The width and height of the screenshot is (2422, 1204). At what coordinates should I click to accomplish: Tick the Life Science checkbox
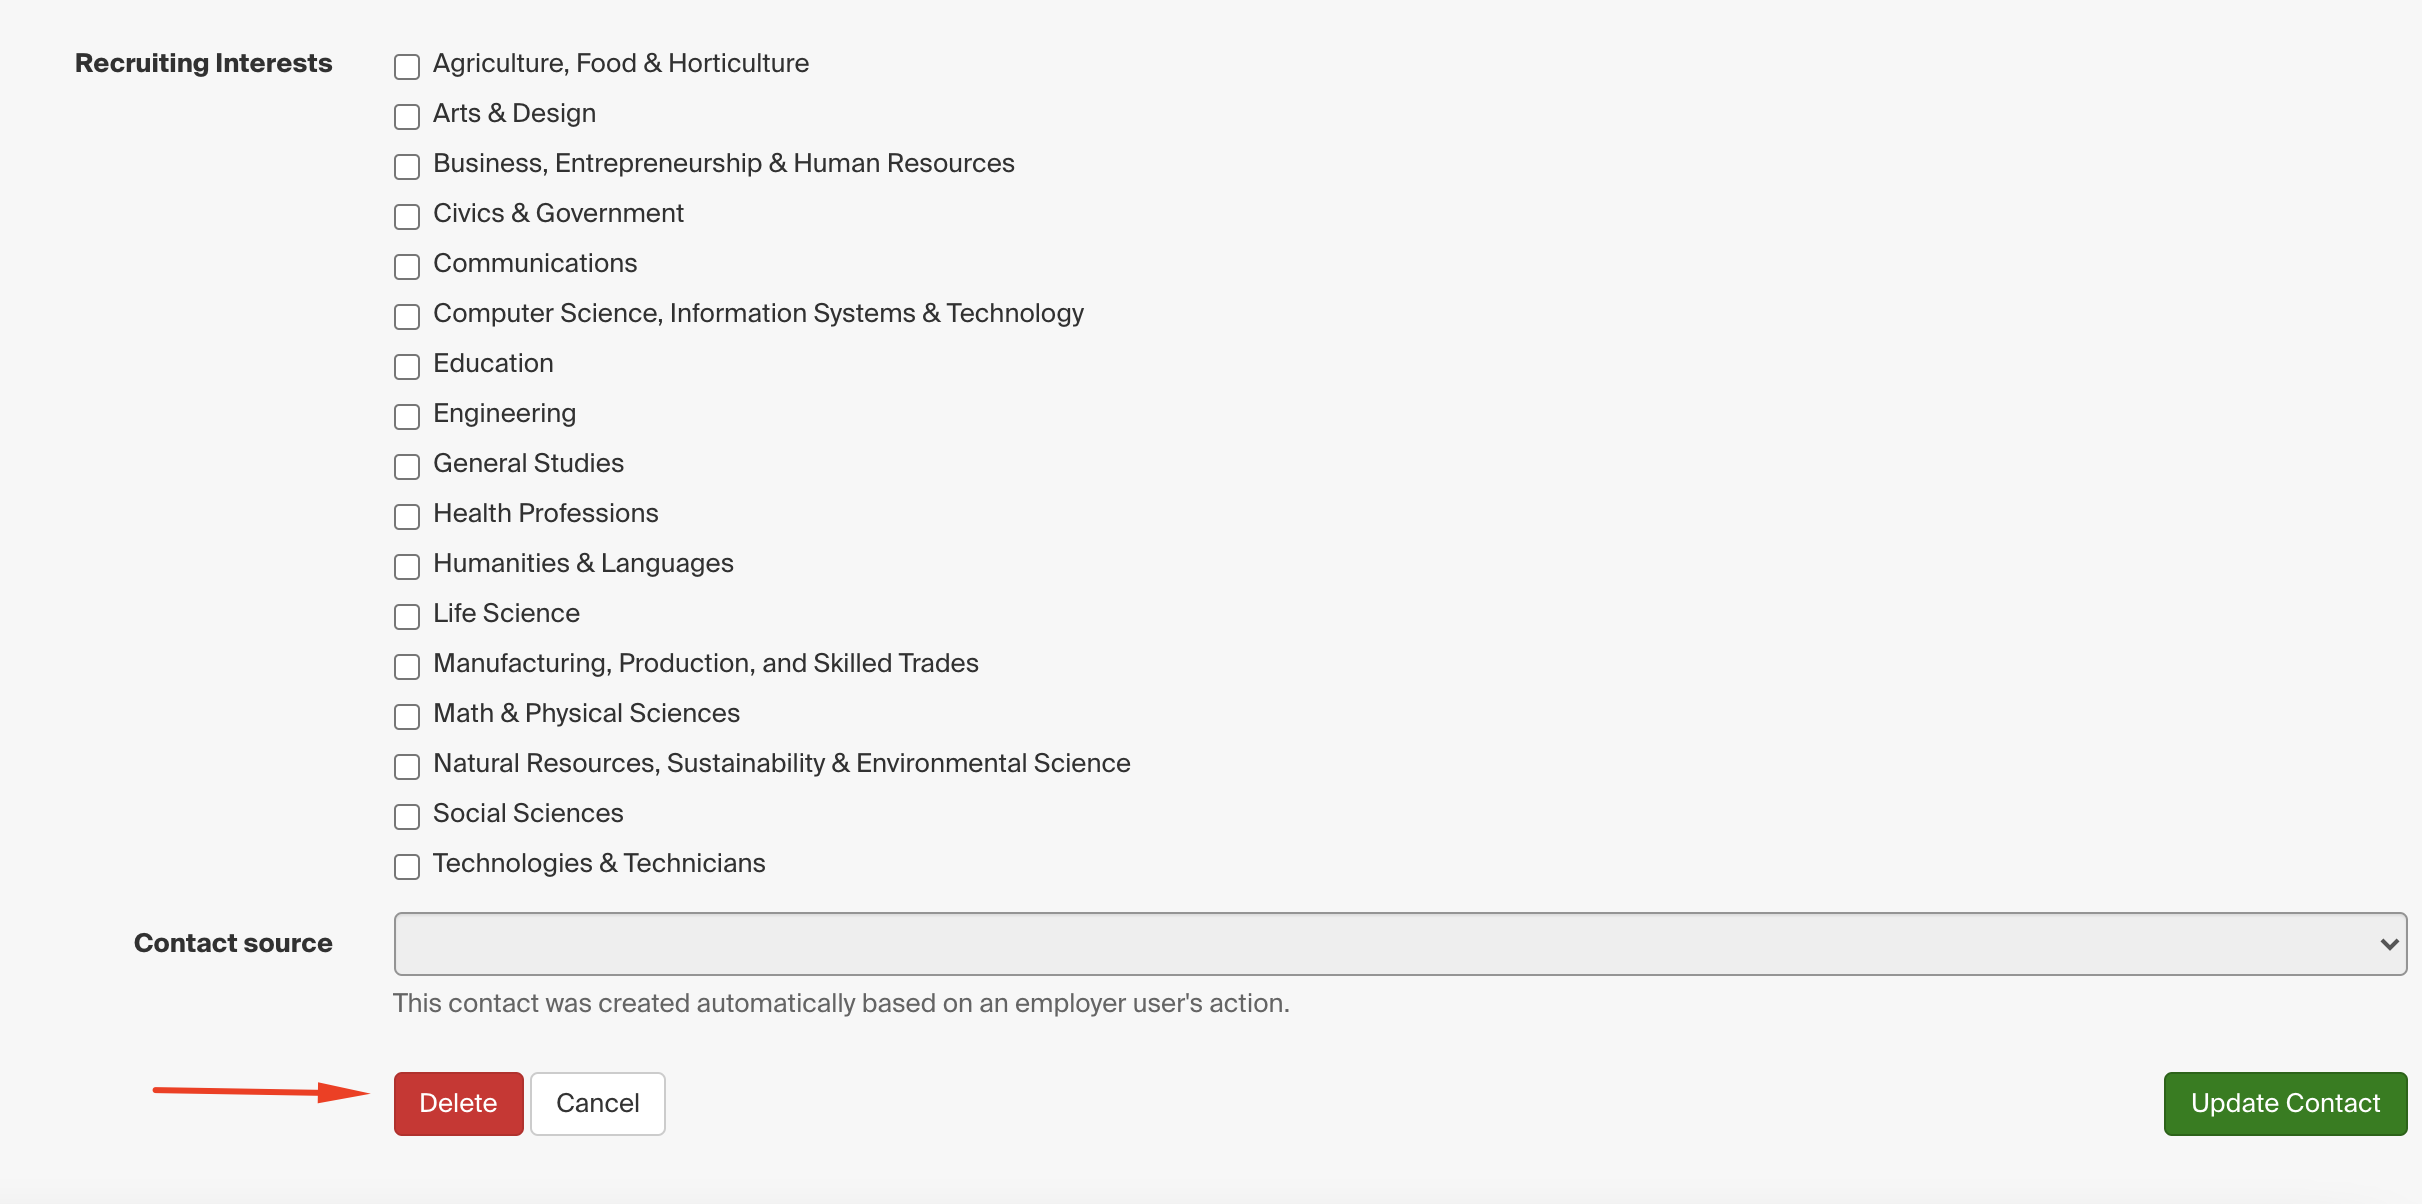[406, 617]
